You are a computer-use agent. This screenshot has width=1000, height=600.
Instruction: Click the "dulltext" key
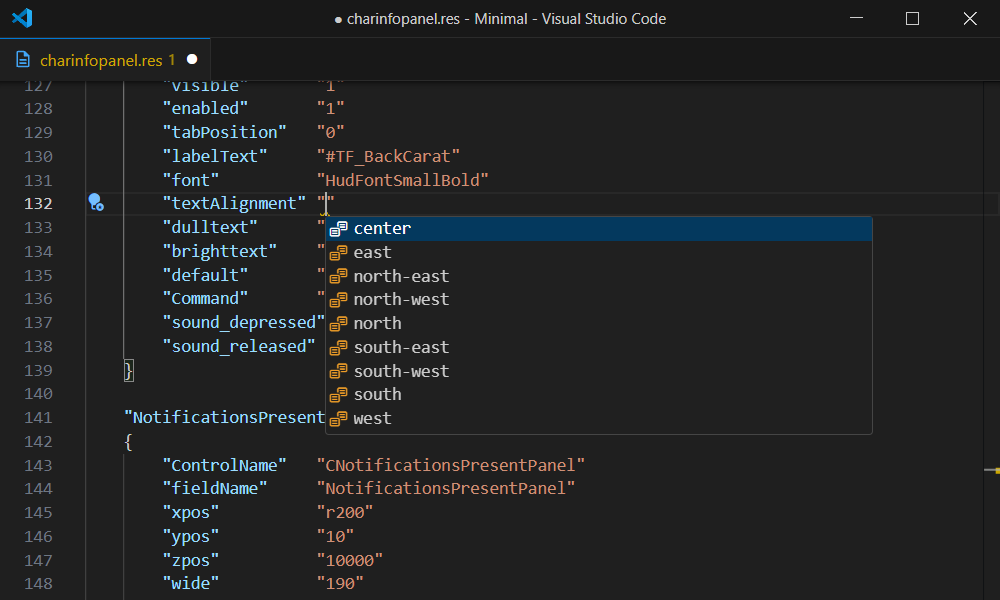(x=210, y=228)
